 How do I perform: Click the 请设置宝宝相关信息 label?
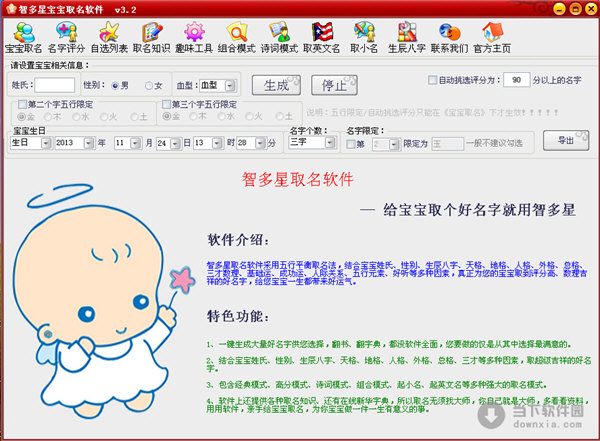[x=49, y=65]
